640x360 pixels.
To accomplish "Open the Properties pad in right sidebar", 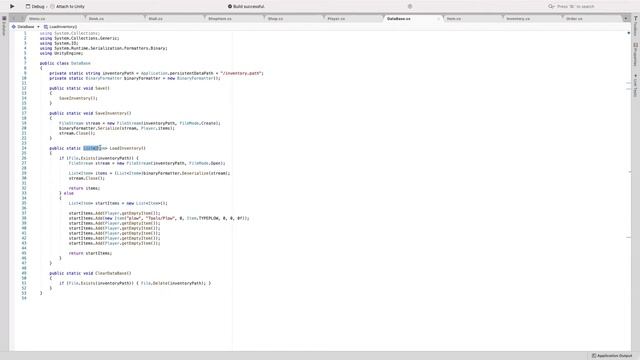I will 636,54.
